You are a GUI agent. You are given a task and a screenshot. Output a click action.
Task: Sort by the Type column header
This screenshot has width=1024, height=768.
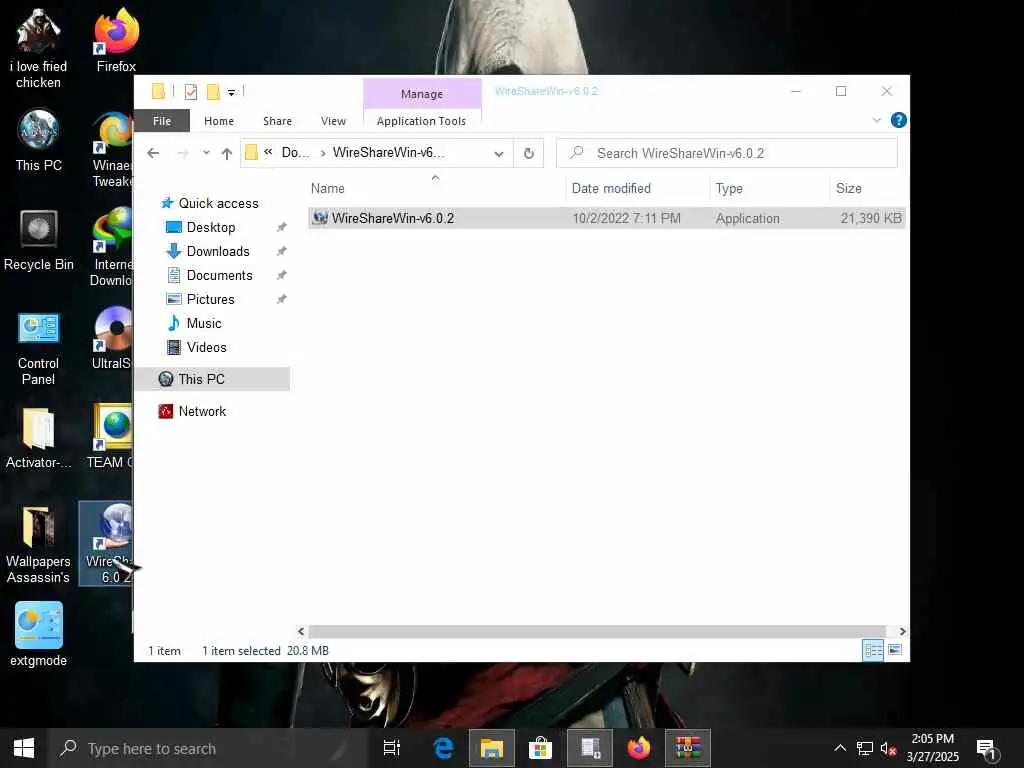point(769,188)
